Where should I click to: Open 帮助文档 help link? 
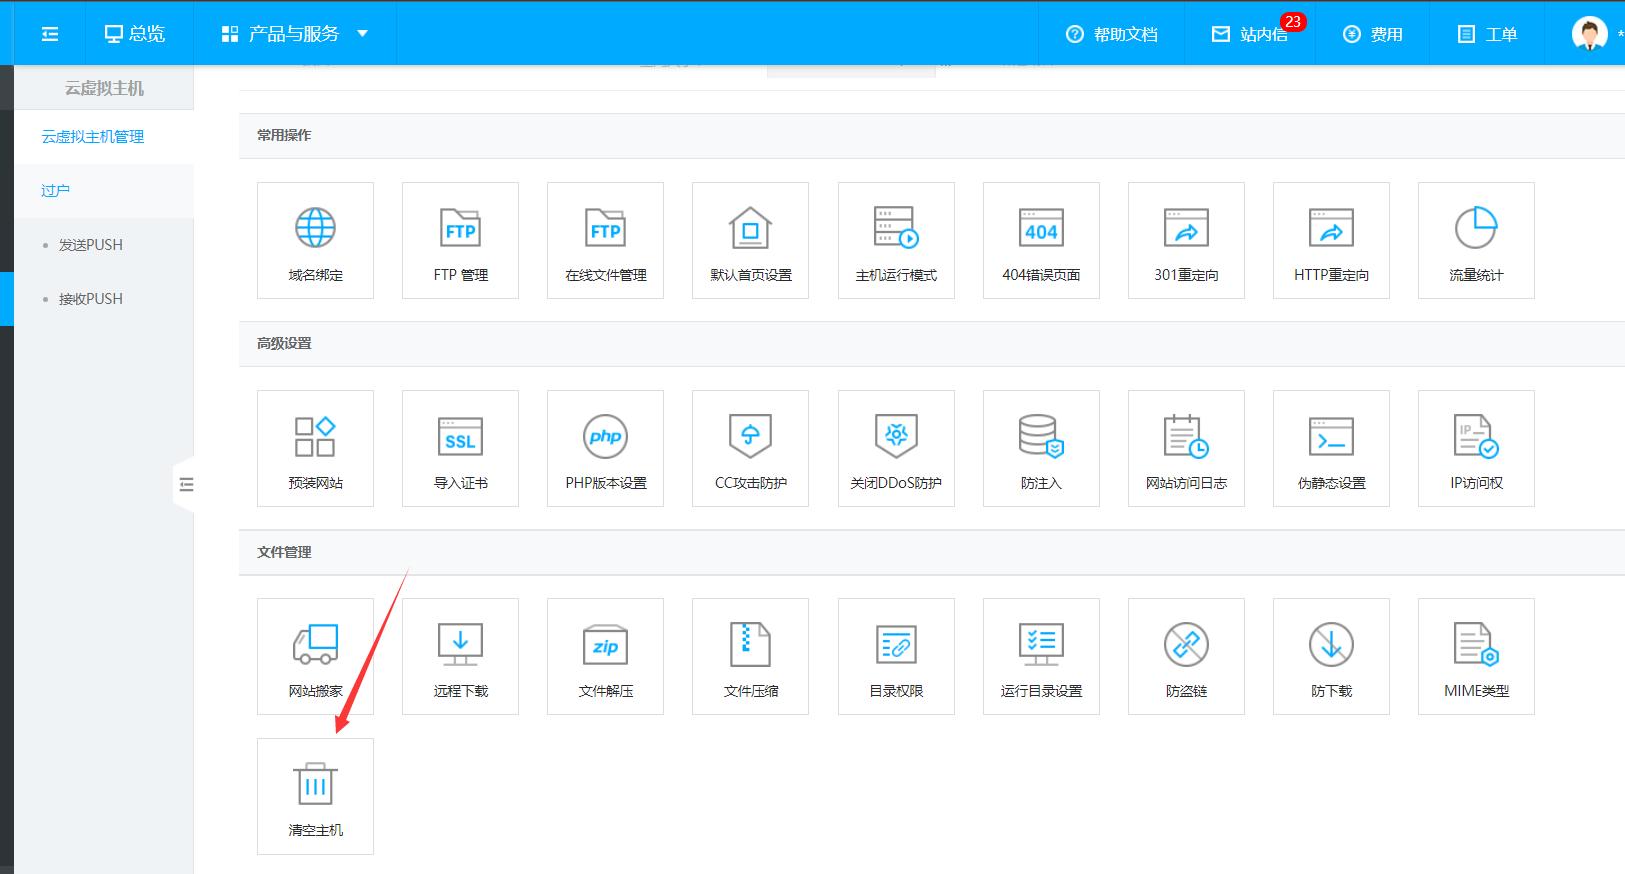point(1112,34)
